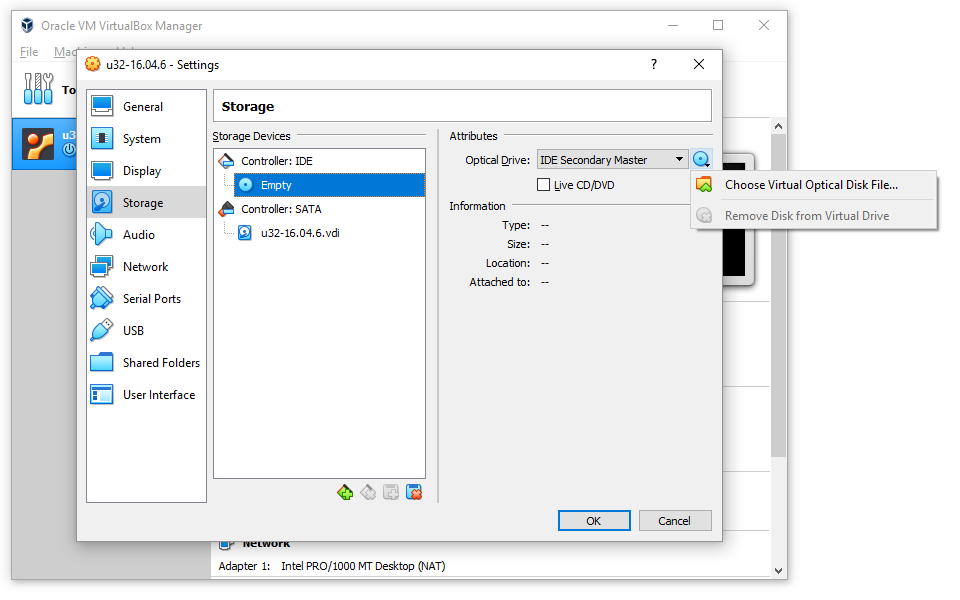Click the remove storage attachment icon
The image size is (960, 600).
[414, 492]
